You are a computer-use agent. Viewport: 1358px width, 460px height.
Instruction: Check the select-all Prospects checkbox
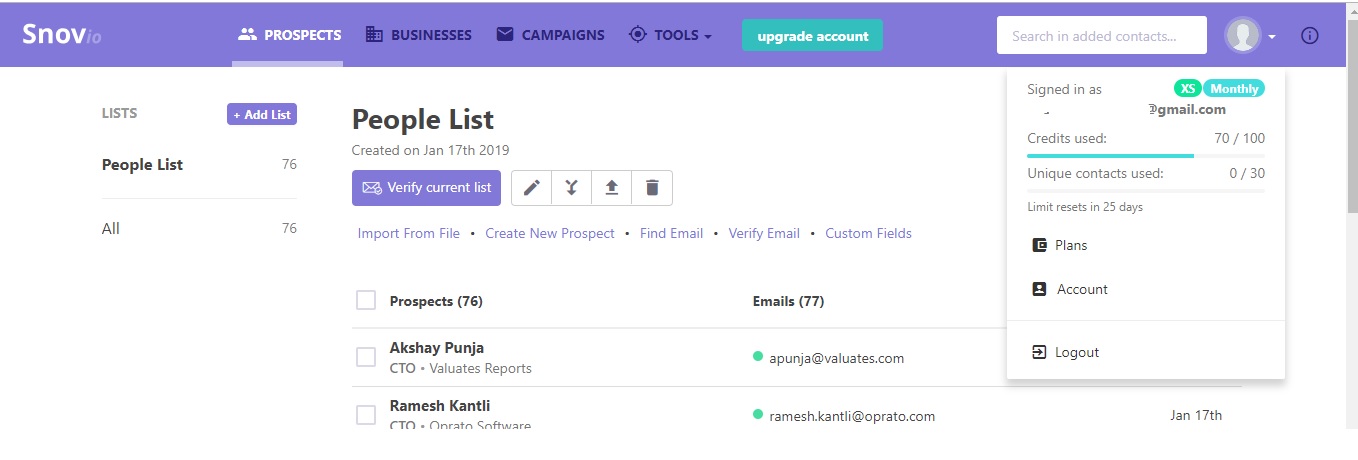point(366,301)
